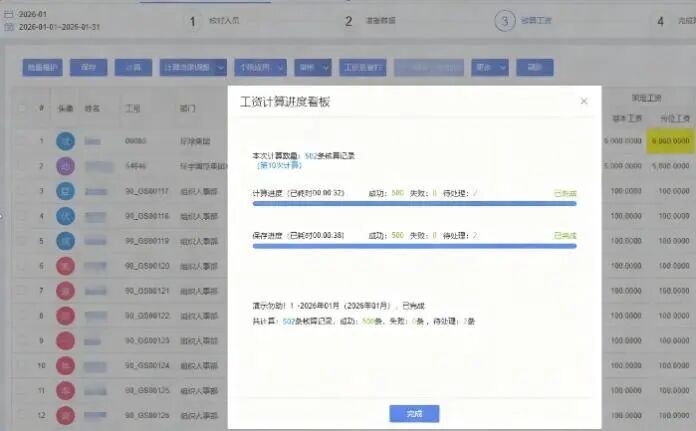Click employee number 90_GS00117
Viewport: 696px width, 431px height.
click(147, 191)
